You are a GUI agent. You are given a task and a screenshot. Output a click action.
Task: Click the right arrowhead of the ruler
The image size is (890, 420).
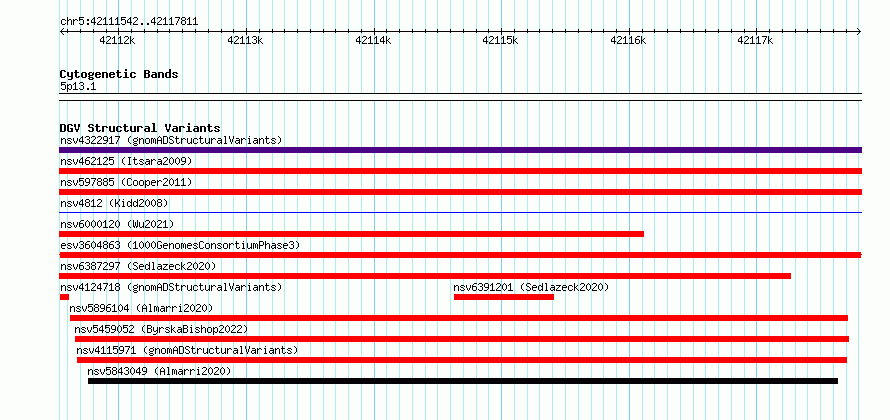(859, 32)
